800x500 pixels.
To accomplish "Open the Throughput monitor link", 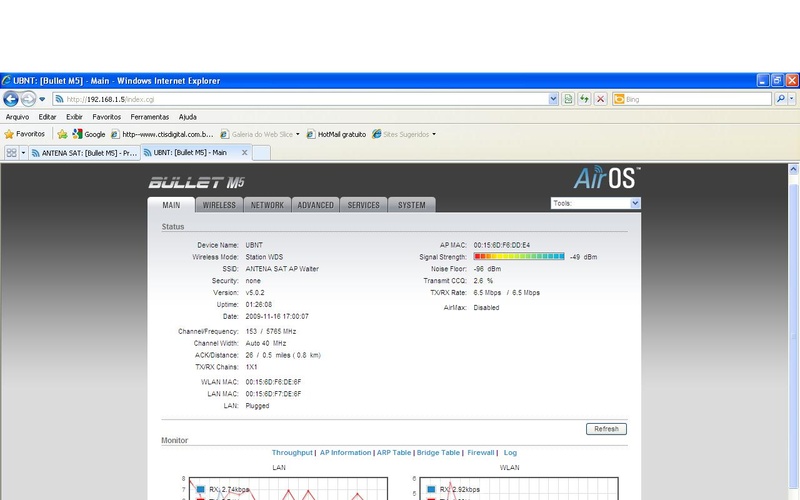I will 292,453.
